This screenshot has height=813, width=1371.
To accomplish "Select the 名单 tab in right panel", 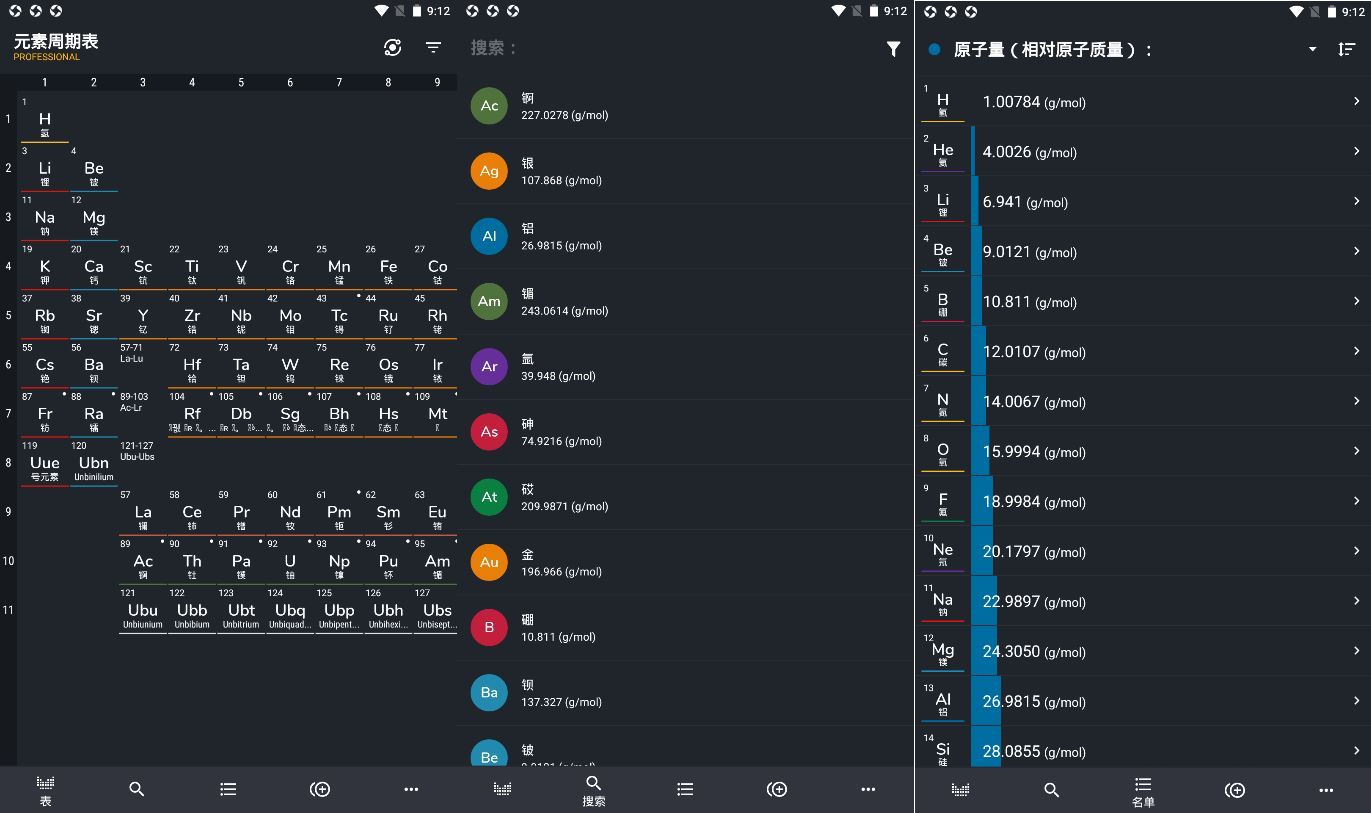I will (x=1143, y=790).
